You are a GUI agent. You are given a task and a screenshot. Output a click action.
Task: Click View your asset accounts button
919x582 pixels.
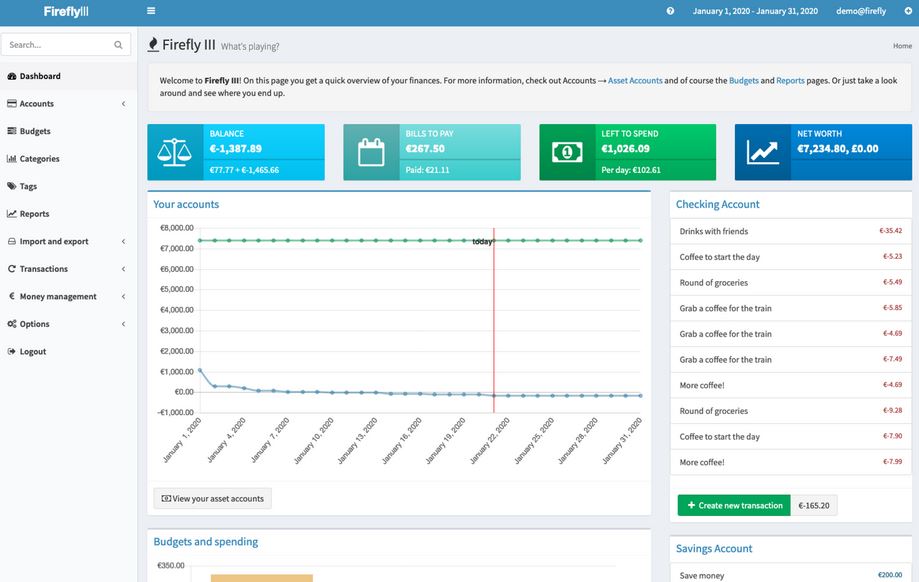pyautogui.click(x=212, y=499)
